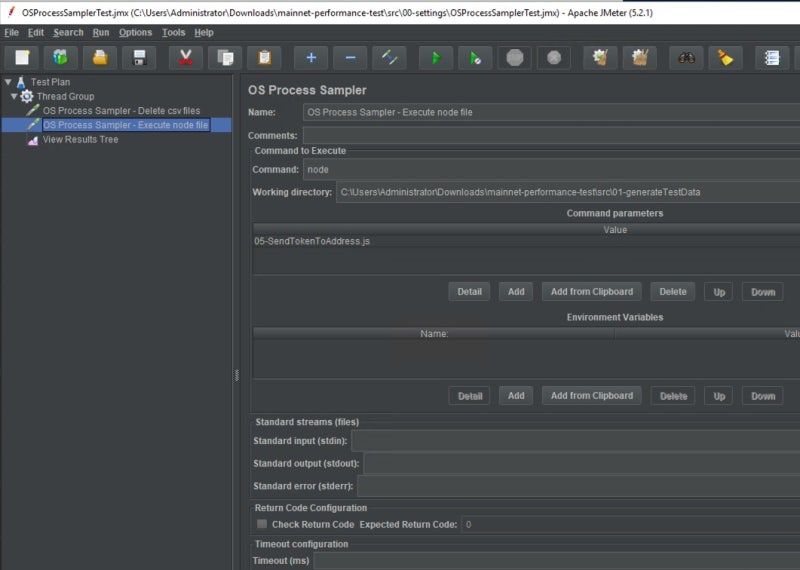The image size is (800, 570).
Task: Click the Function Helper list icon
Action: (772, 58)
